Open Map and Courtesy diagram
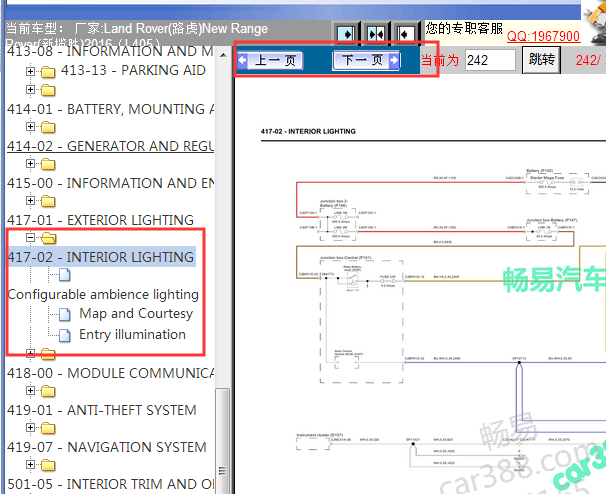The height and width of the screenshot is (494, 606). coord(136,313)
